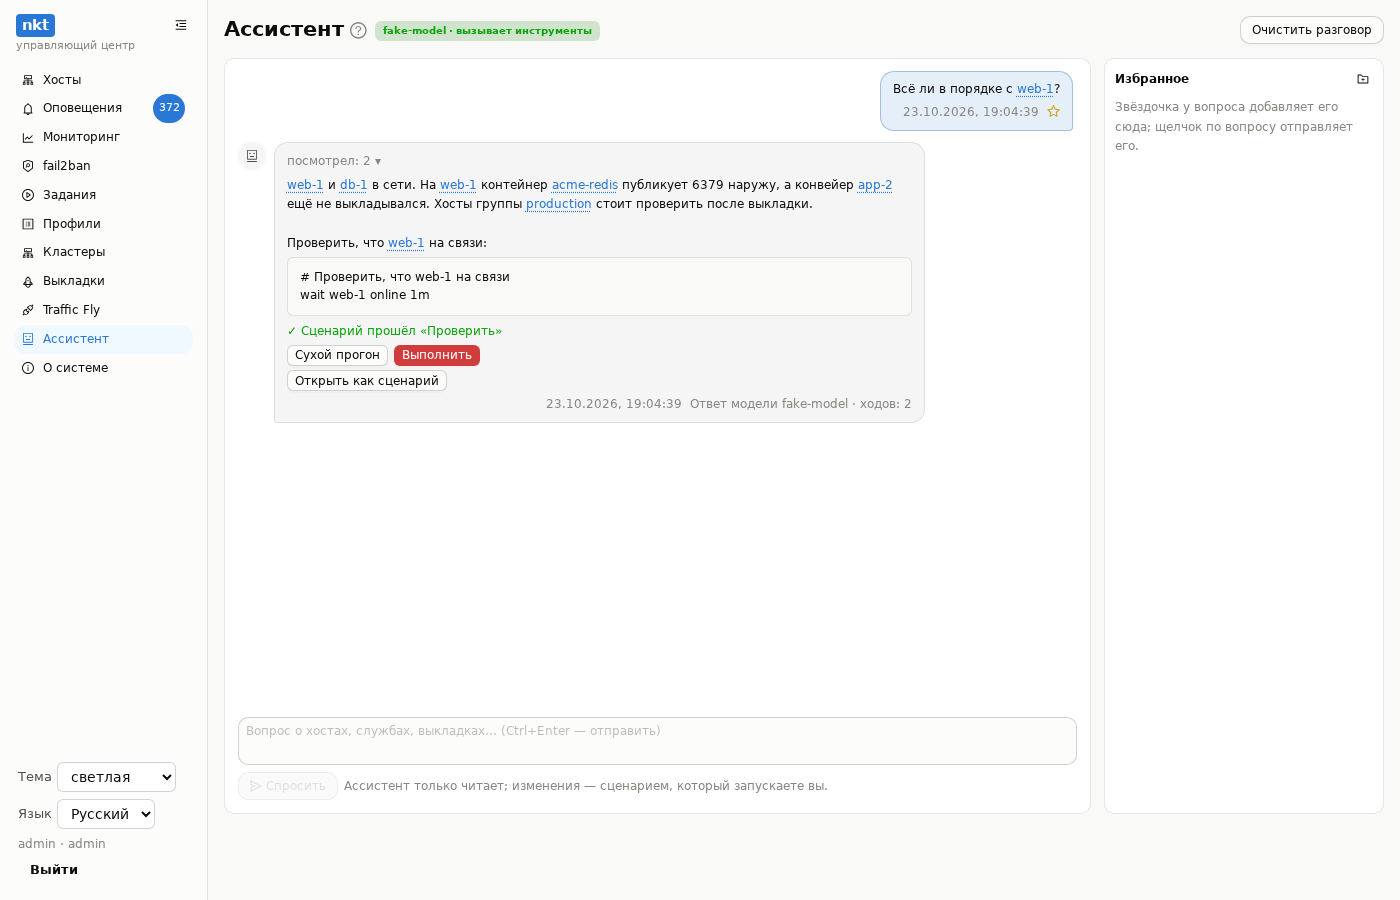Open the Язык language dropdown
This screenshot has width=1400, height=900.
[106, 814]
